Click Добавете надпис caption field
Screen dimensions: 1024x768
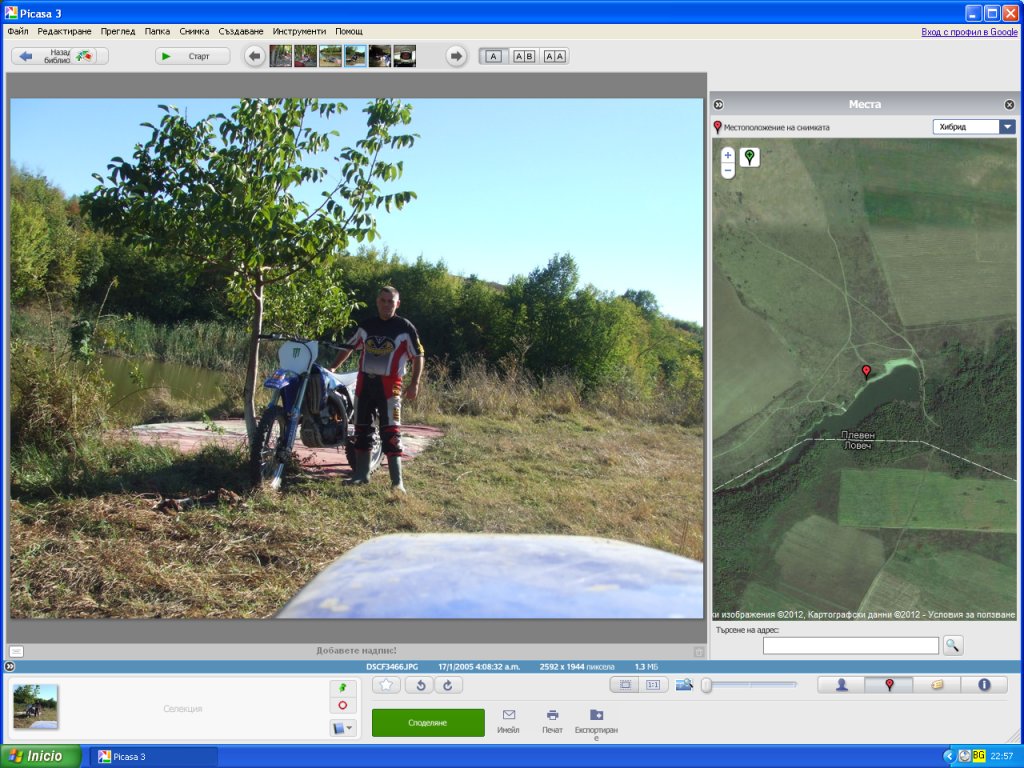pyautogui.click(x=356, y=650)
